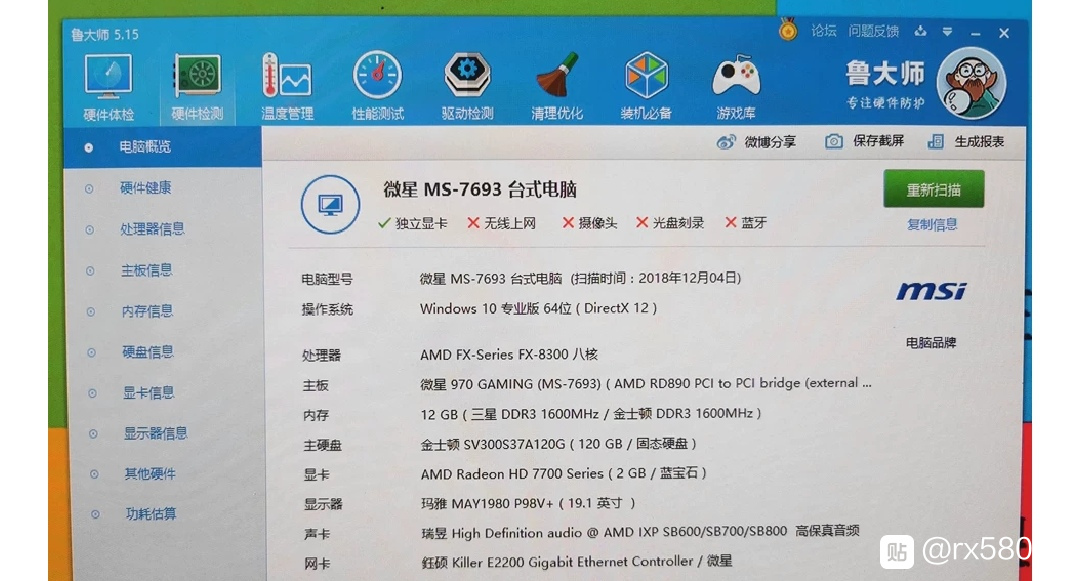Minimize the 鲁大师 window

(975, 33)
